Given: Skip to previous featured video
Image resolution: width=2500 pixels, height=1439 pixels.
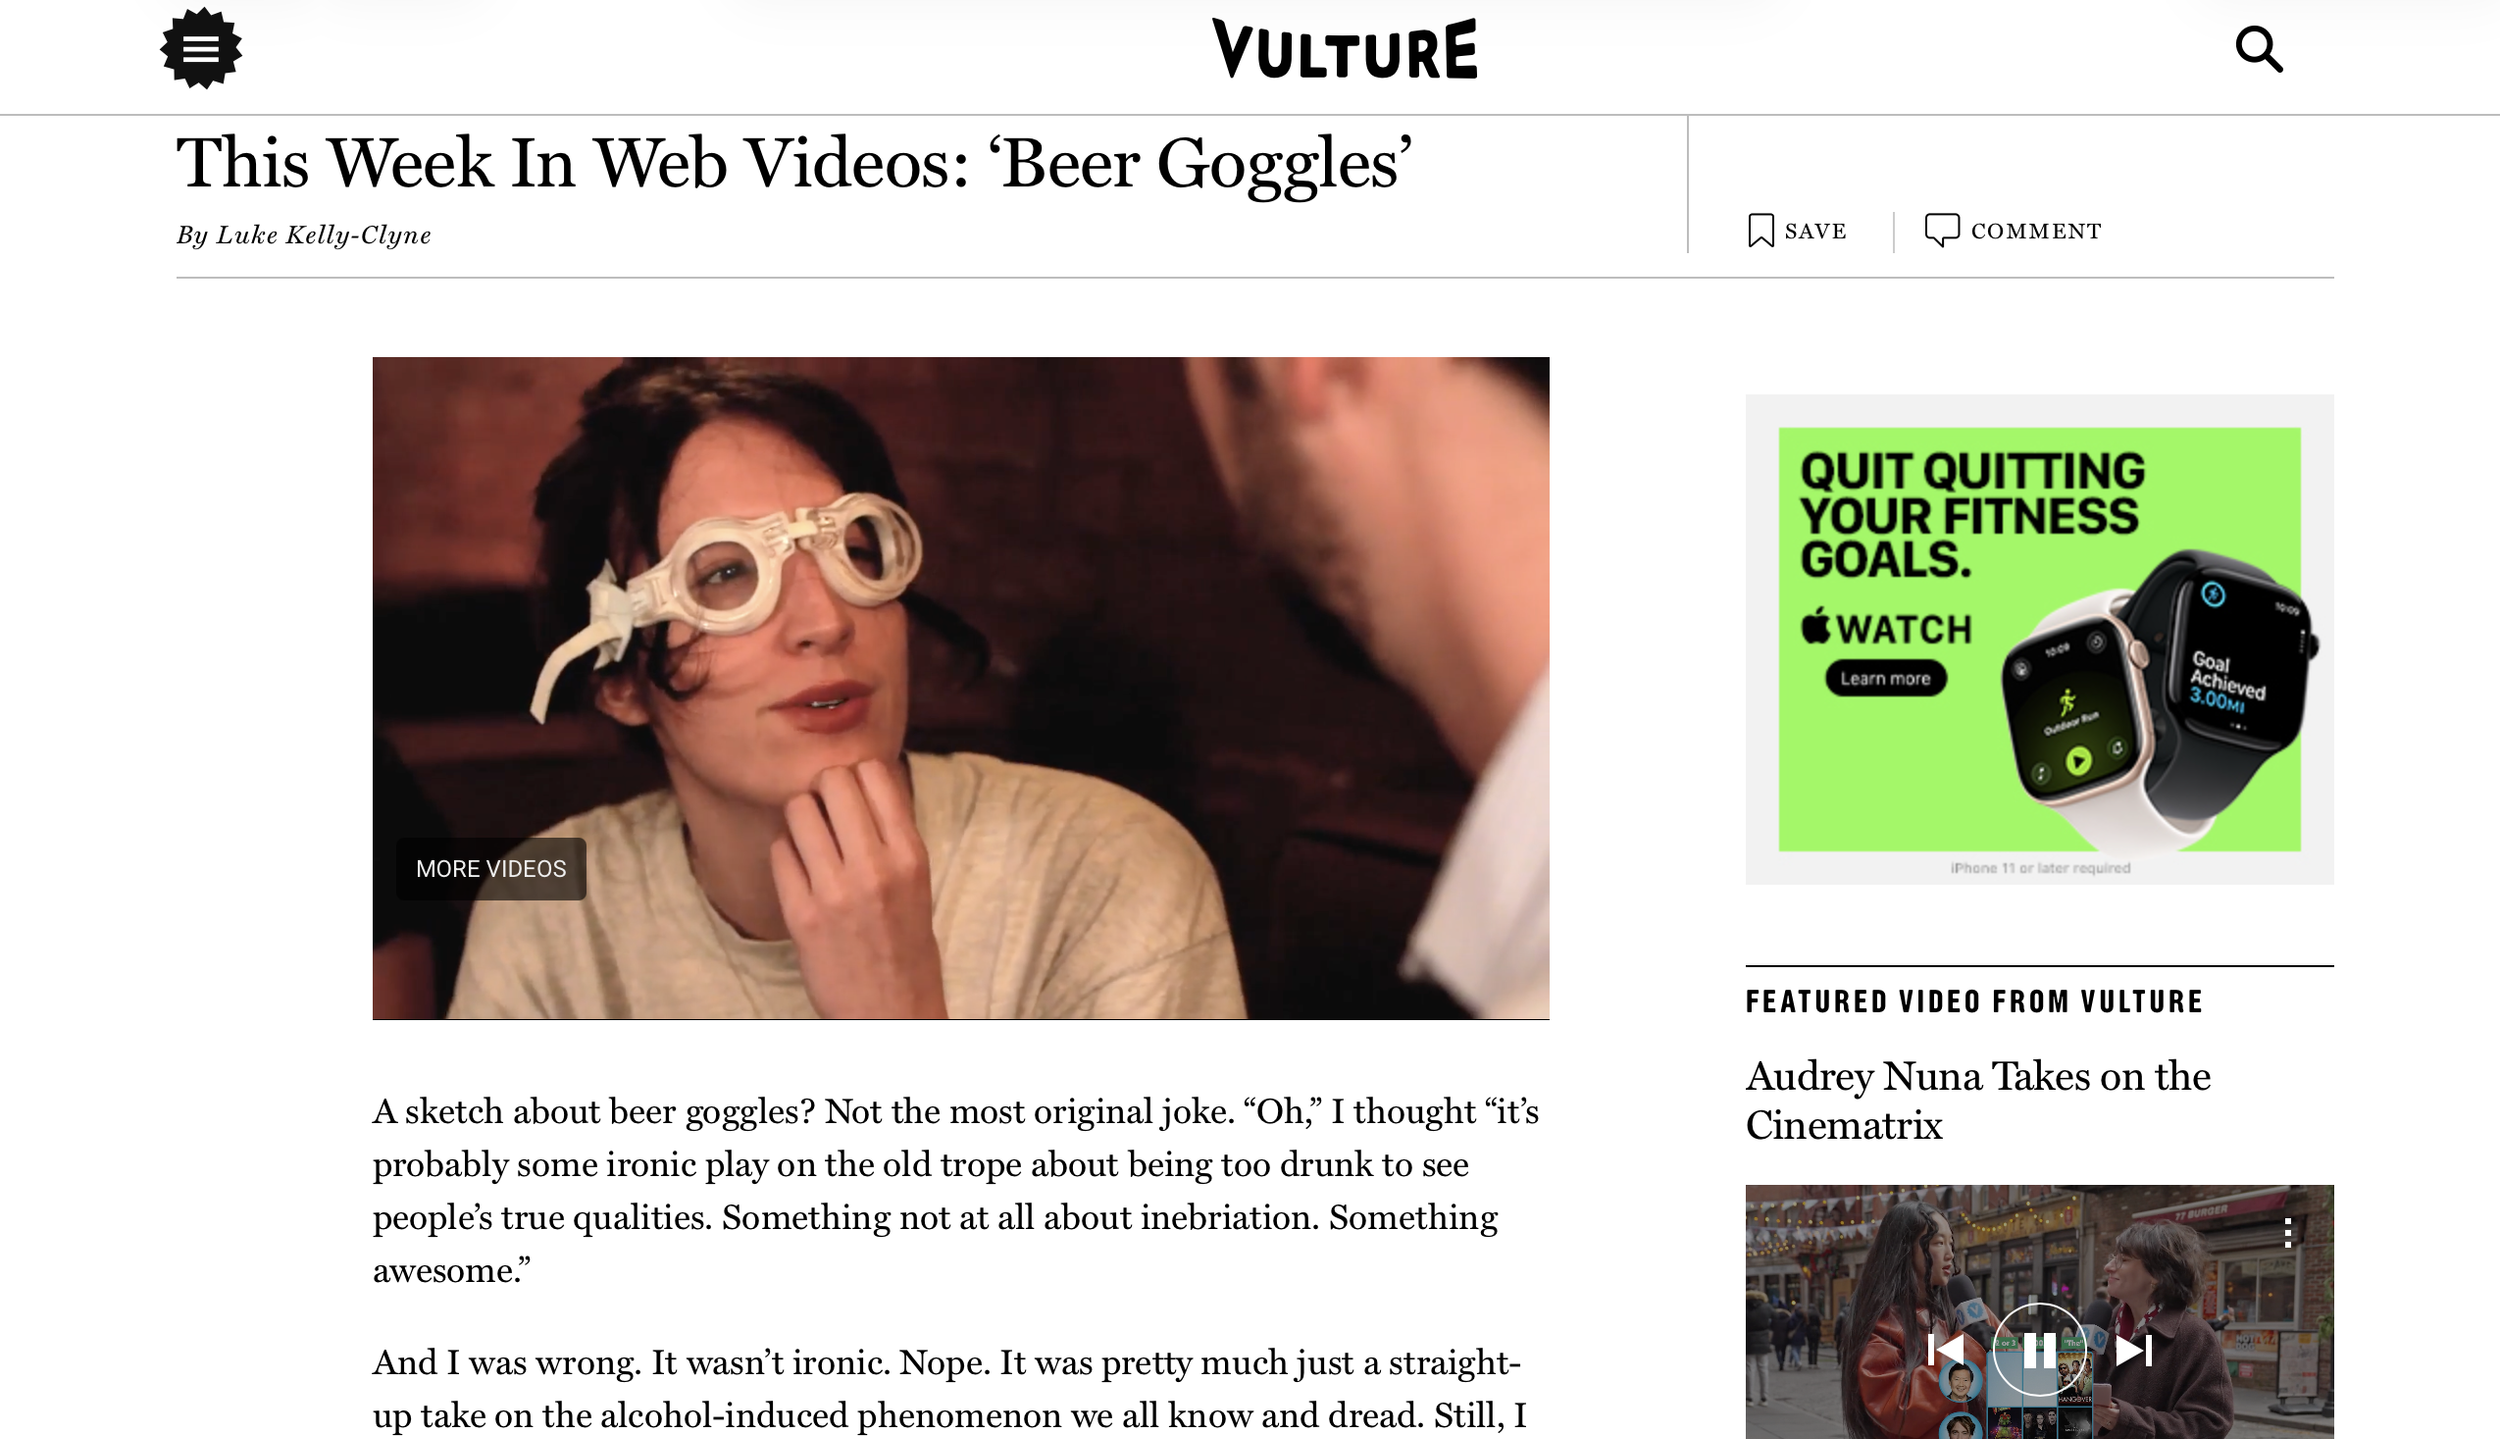Looking at the screenshot, I should coord(1946,1350).
